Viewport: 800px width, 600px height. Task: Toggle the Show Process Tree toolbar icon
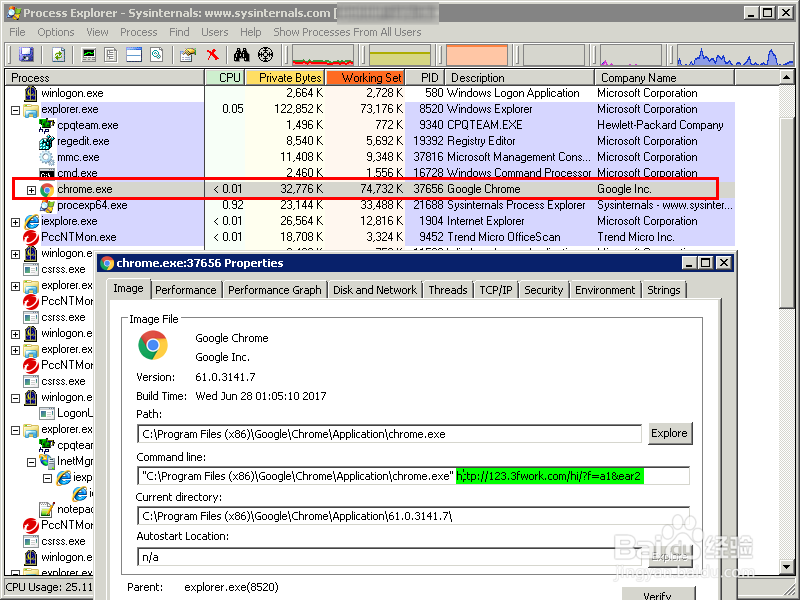[111, 54]
